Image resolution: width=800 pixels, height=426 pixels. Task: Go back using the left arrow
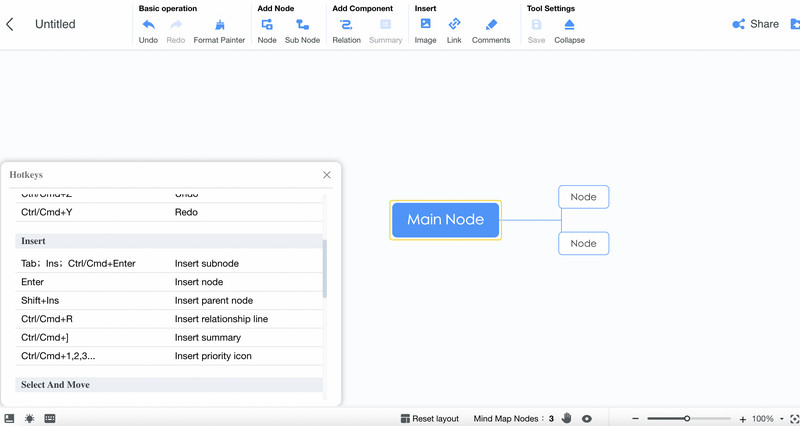click(10, 24)
